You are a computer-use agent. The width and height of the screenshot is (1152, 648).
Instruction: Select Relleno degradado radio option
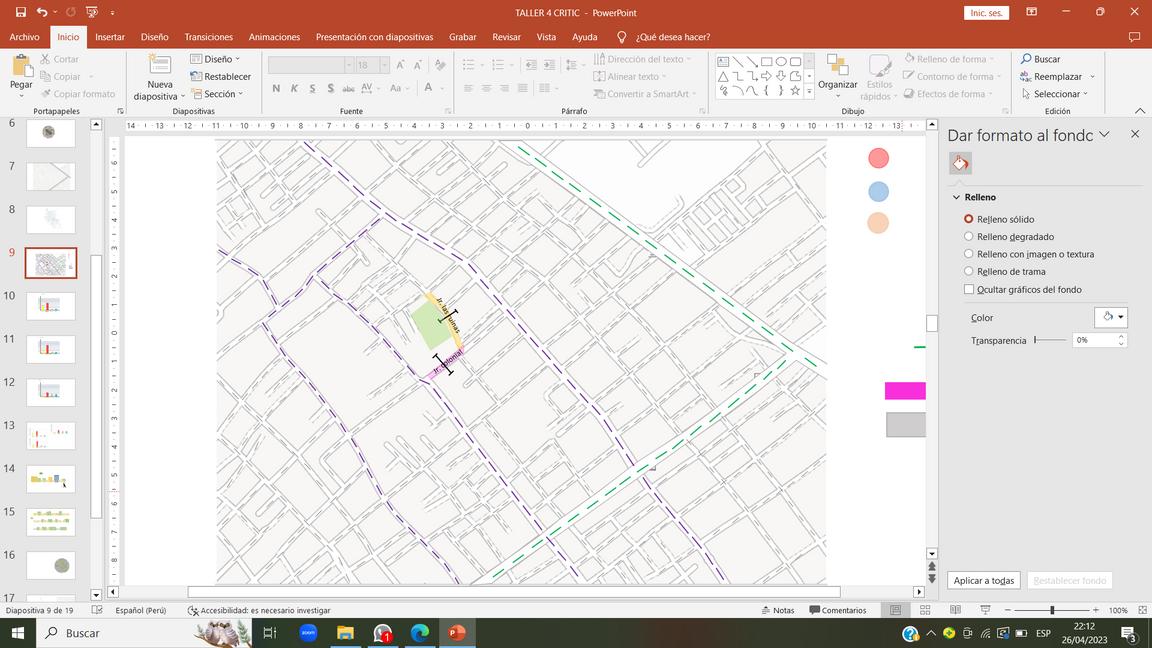point(968,237)
